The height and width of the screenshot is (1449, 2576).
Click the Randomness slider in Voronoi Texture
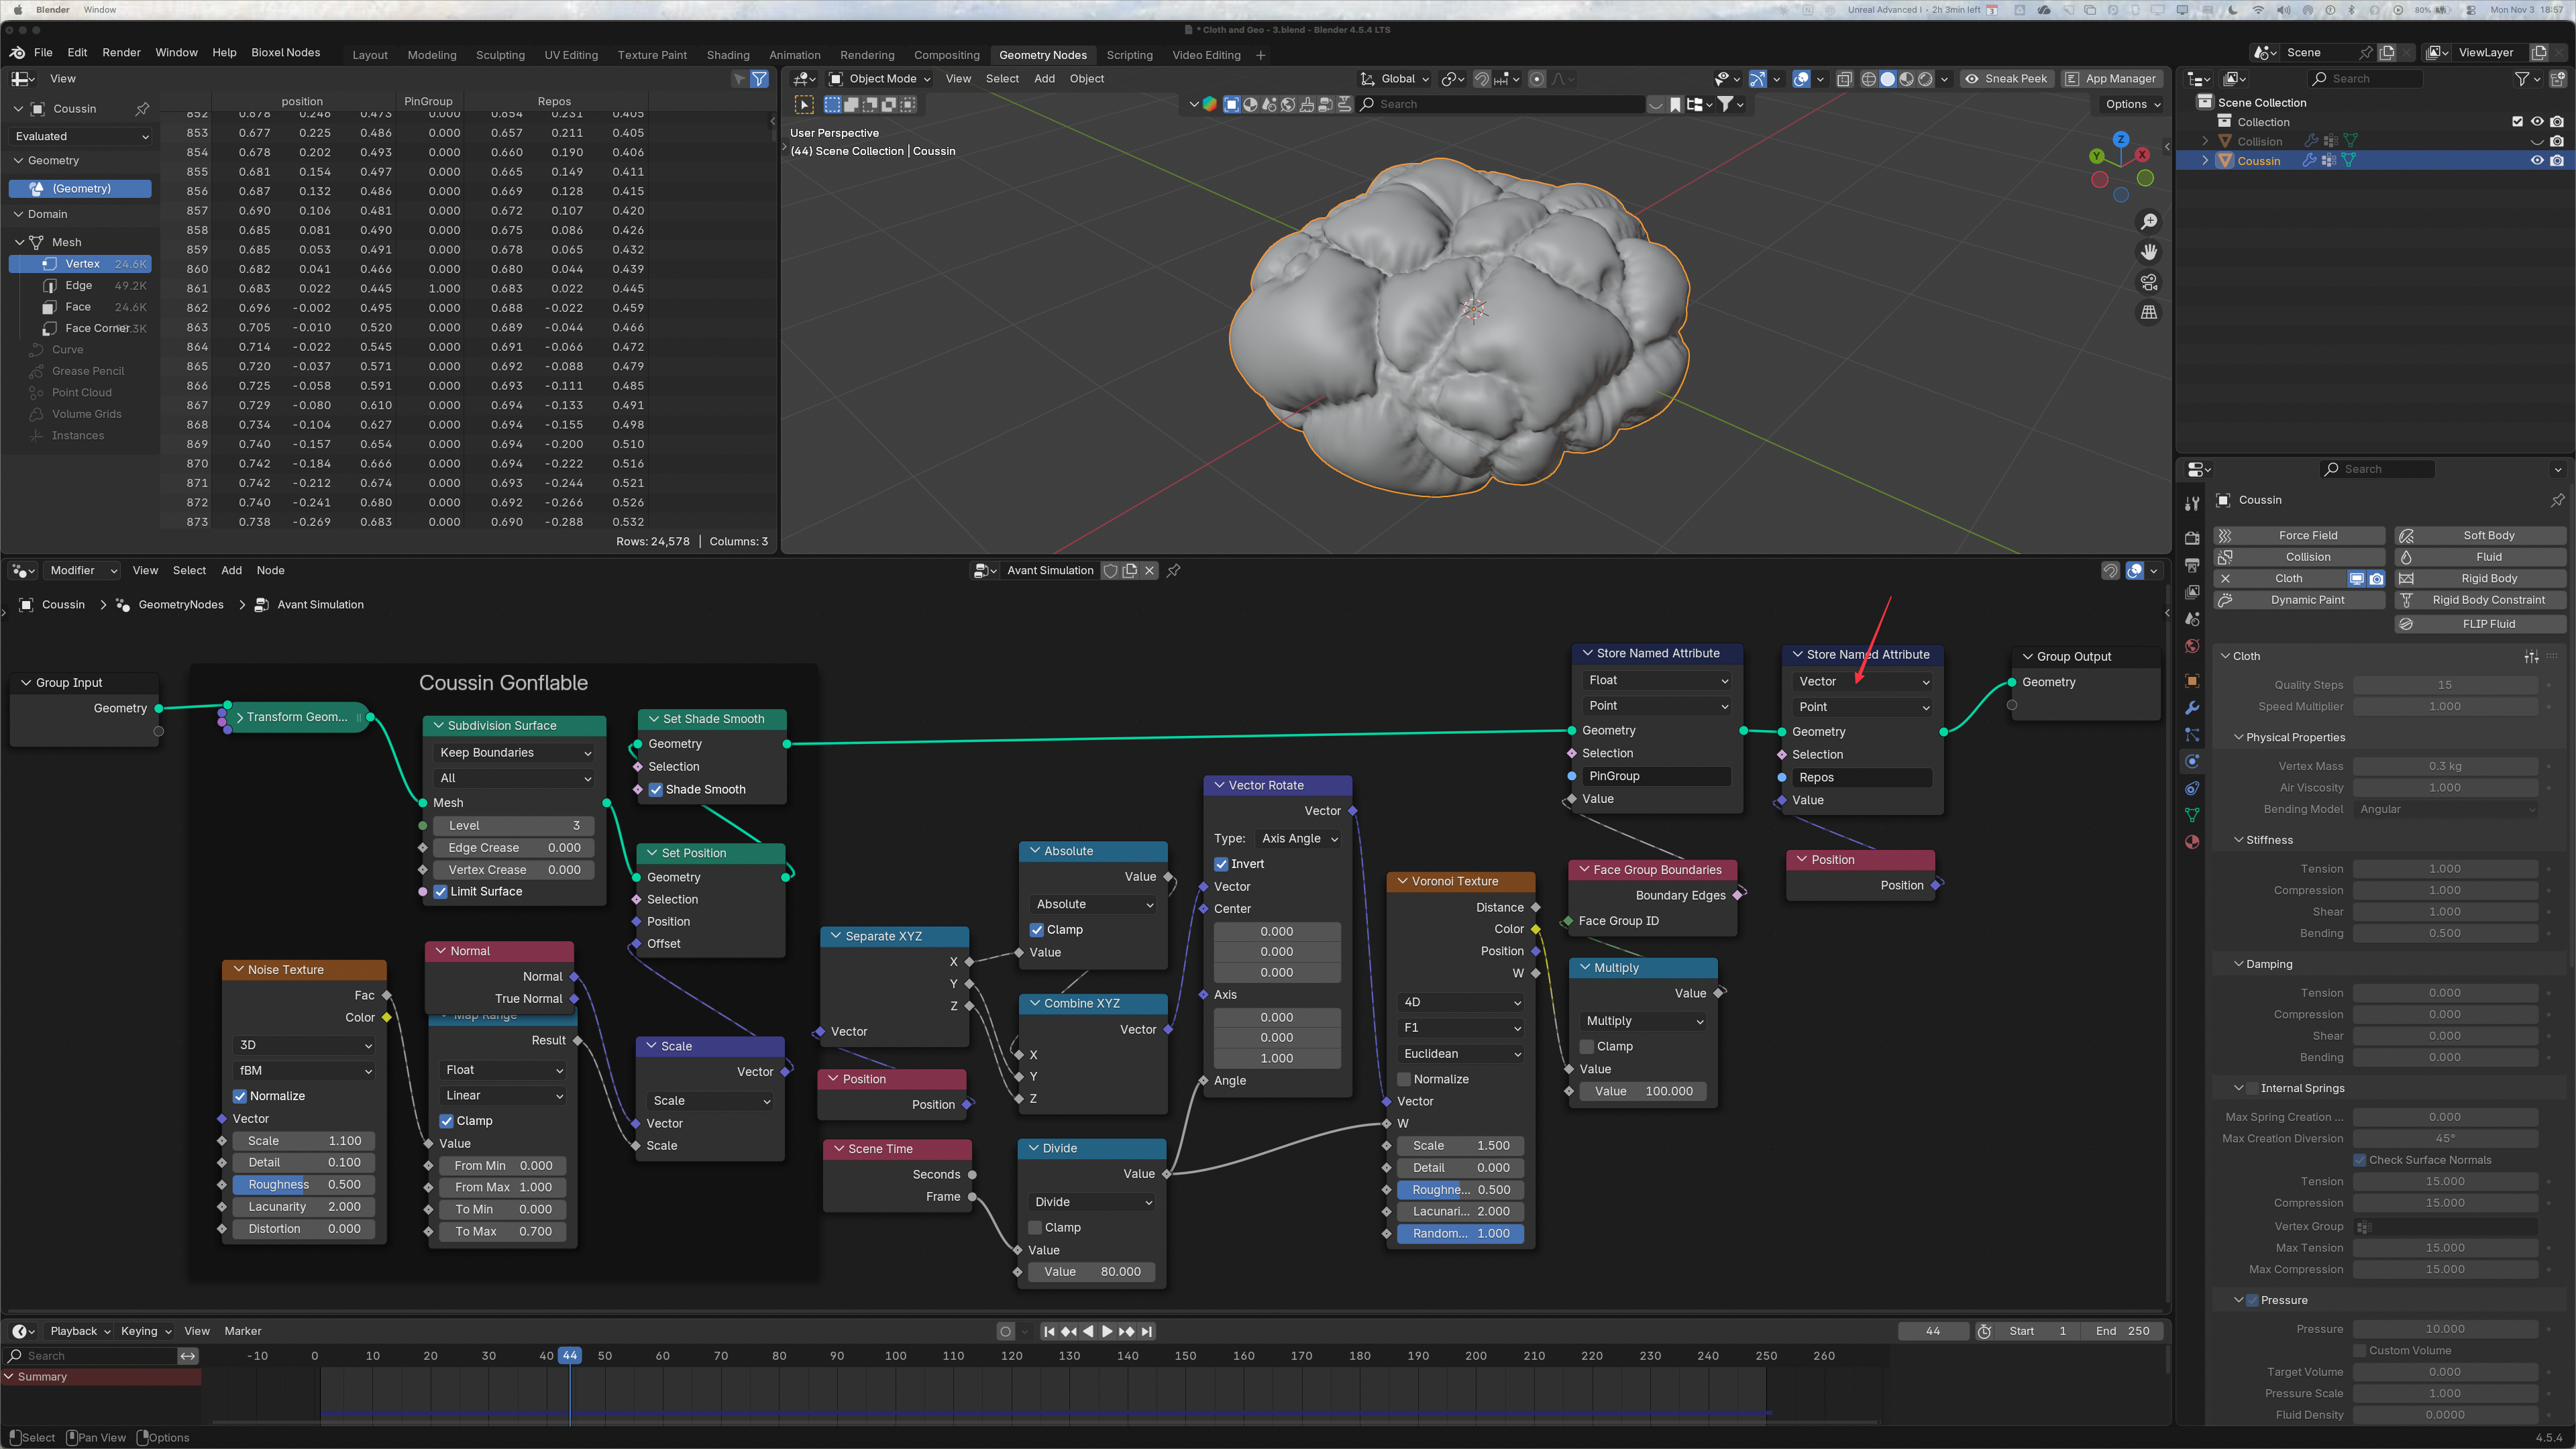[1461, 1234]
